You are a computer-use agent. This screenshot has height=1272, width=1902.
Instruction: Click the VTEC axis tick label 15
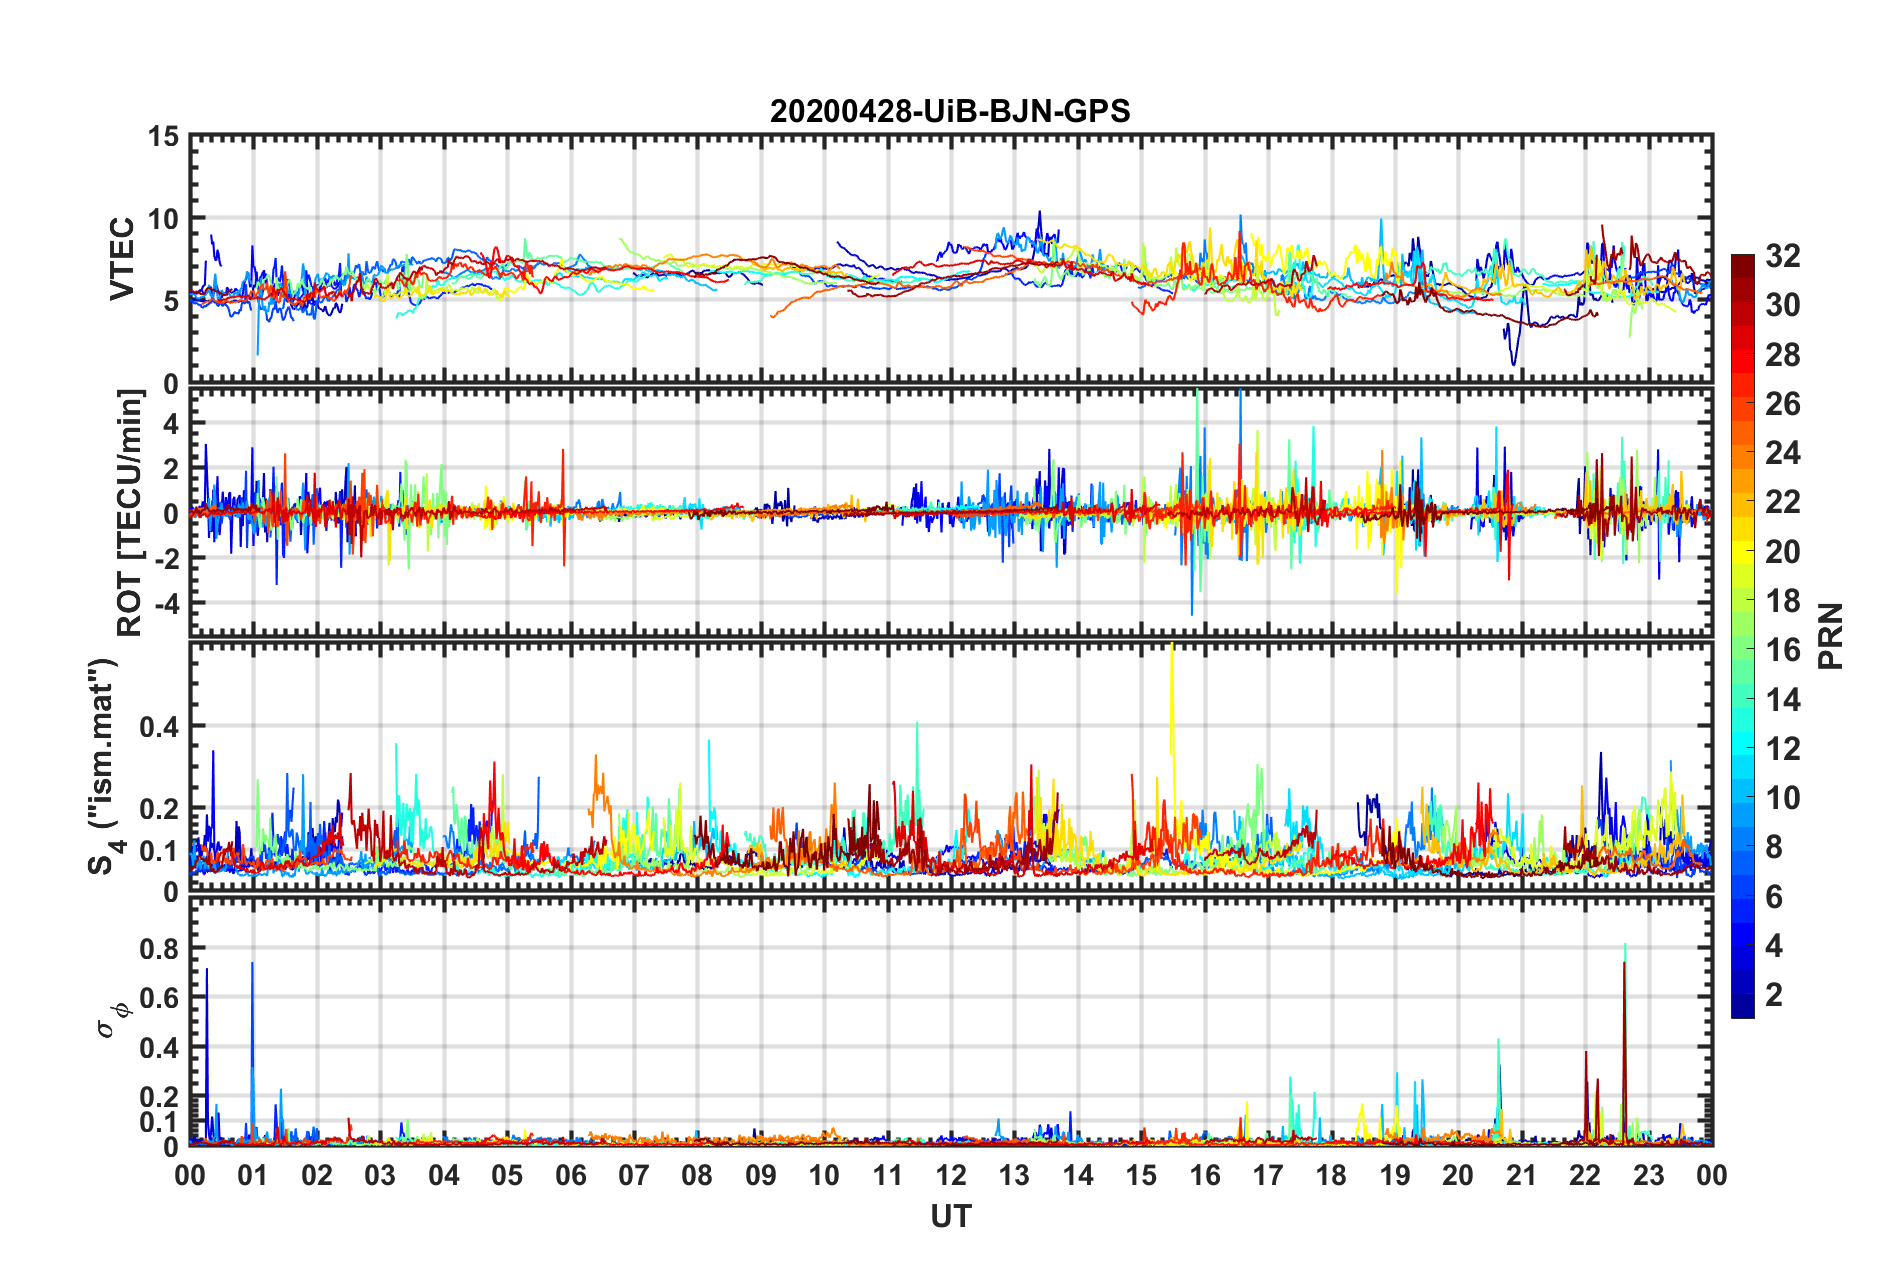click(162, 137)
